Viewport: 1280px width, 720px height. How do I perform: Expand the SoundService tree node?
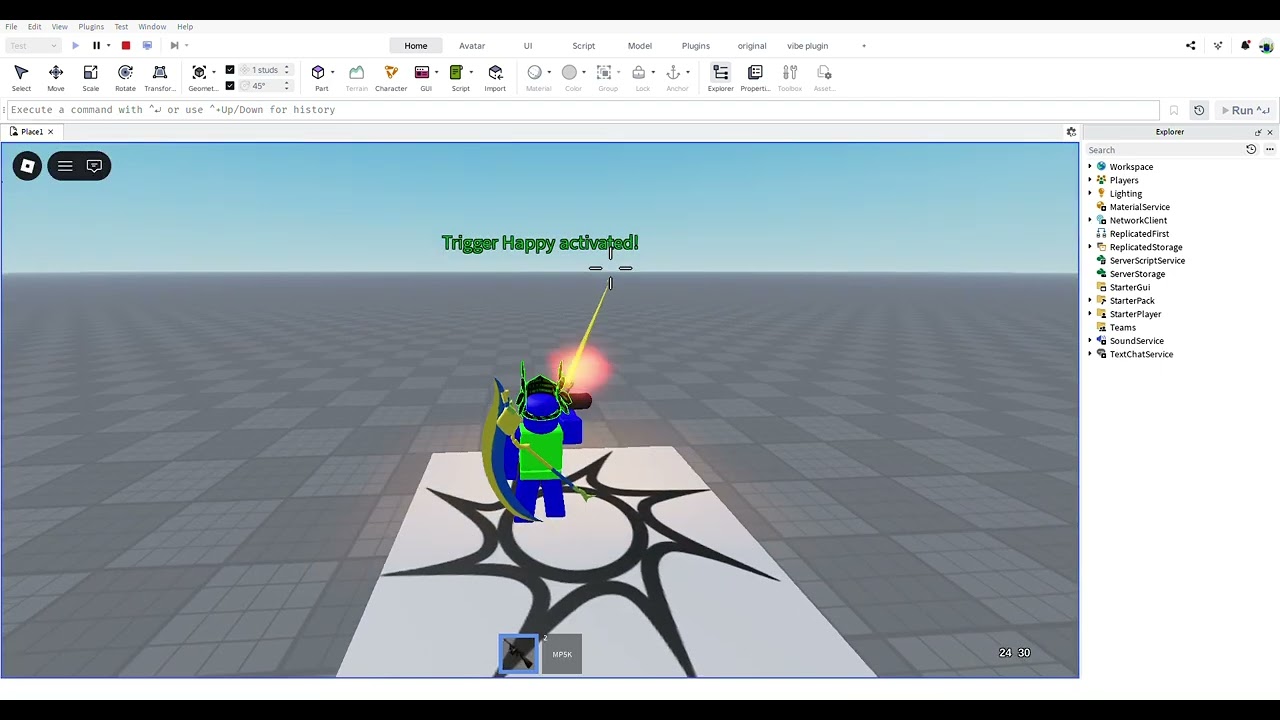[x=1090, y=340]
